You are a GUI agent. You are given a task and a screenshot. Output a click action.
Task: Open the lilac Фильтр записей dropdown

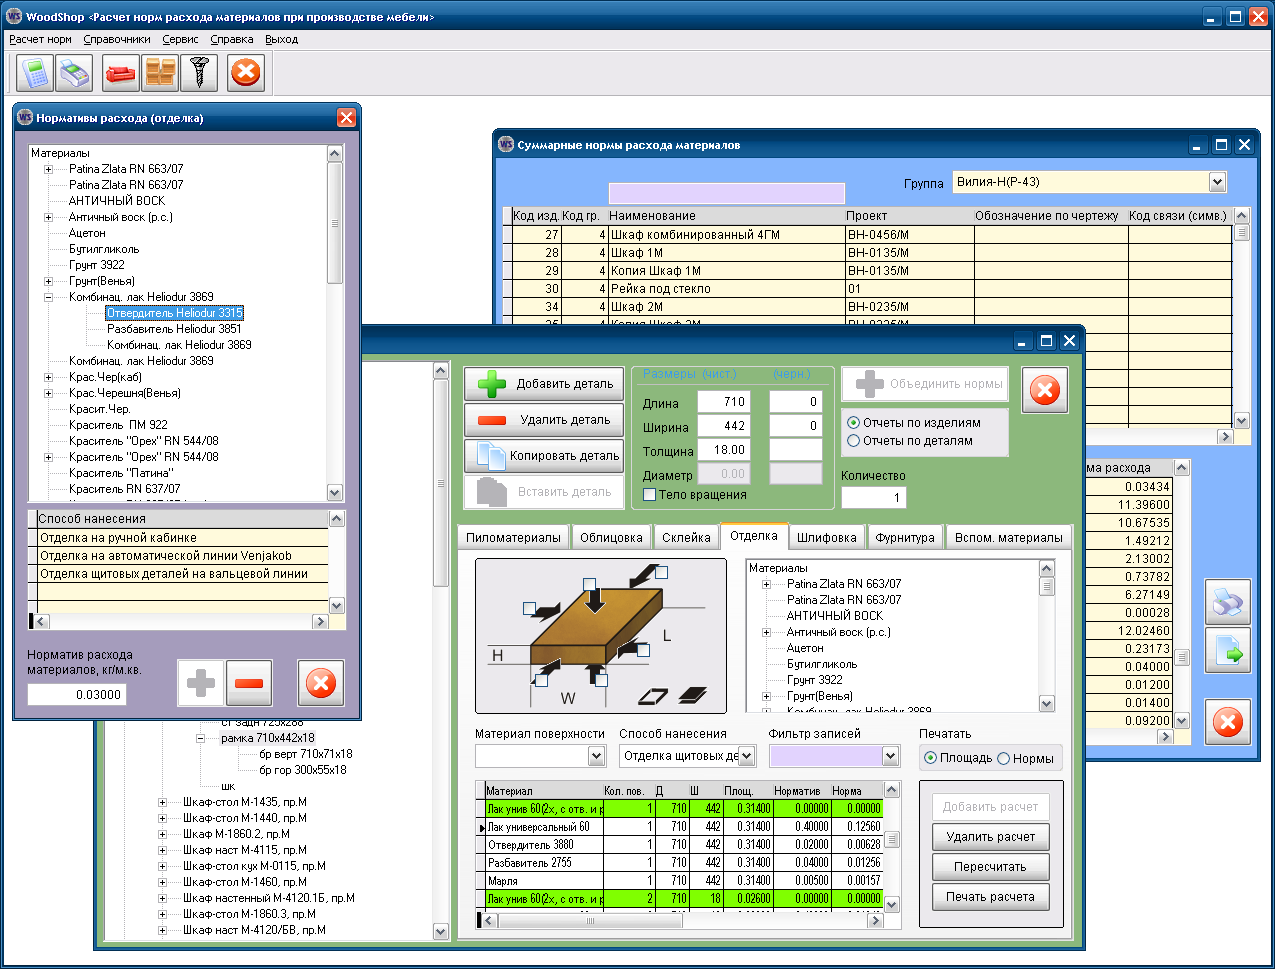pyautogui.click(x=891, y=756)
